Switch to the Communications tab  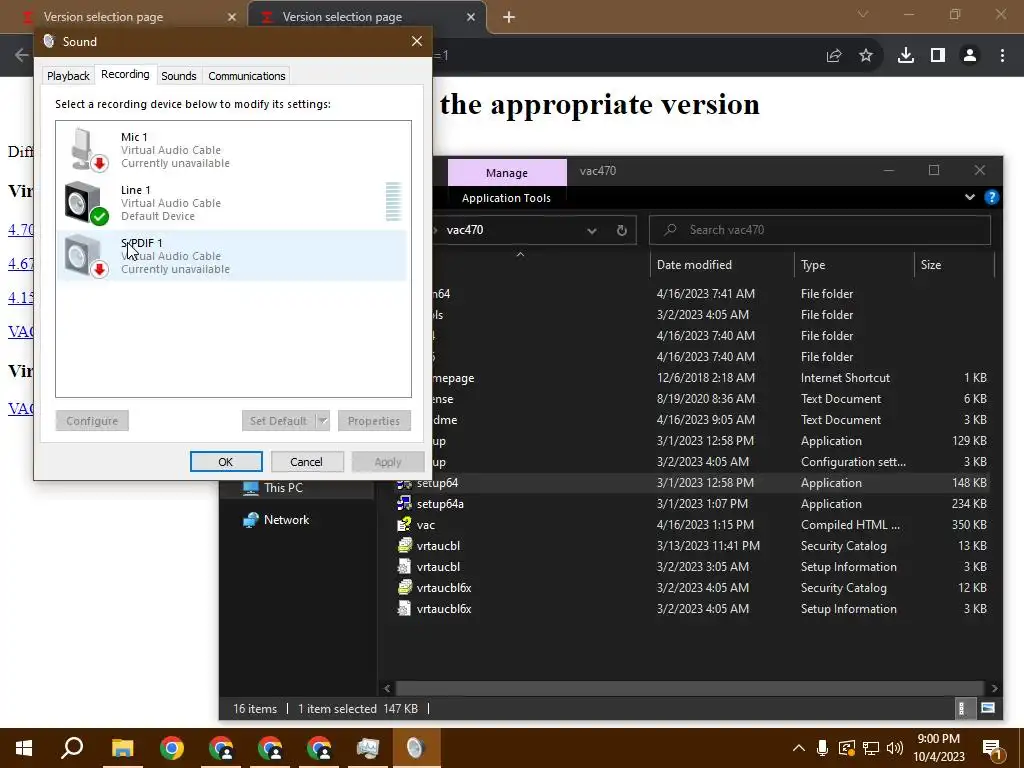[246, 76]
